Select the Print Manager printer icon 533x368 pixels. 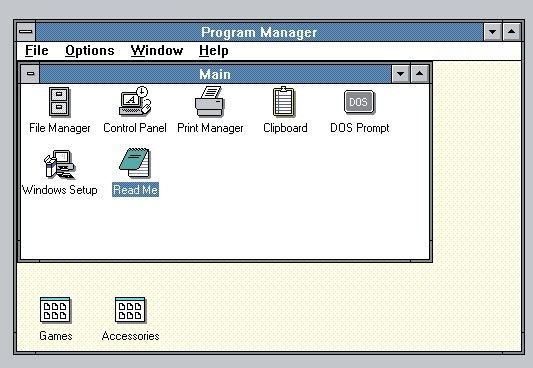[210, 101]
